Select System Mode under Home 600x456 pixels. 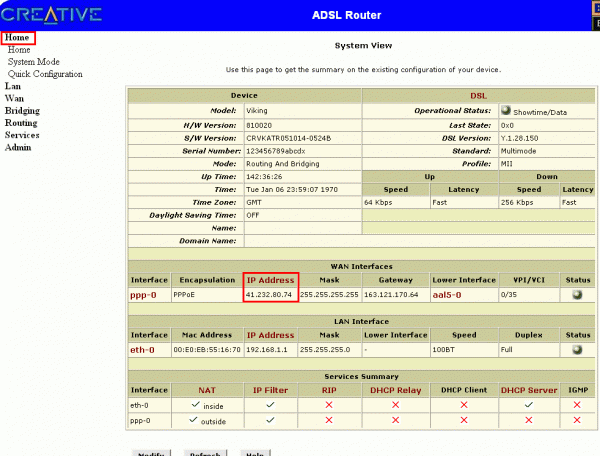[x=34, y=61]
